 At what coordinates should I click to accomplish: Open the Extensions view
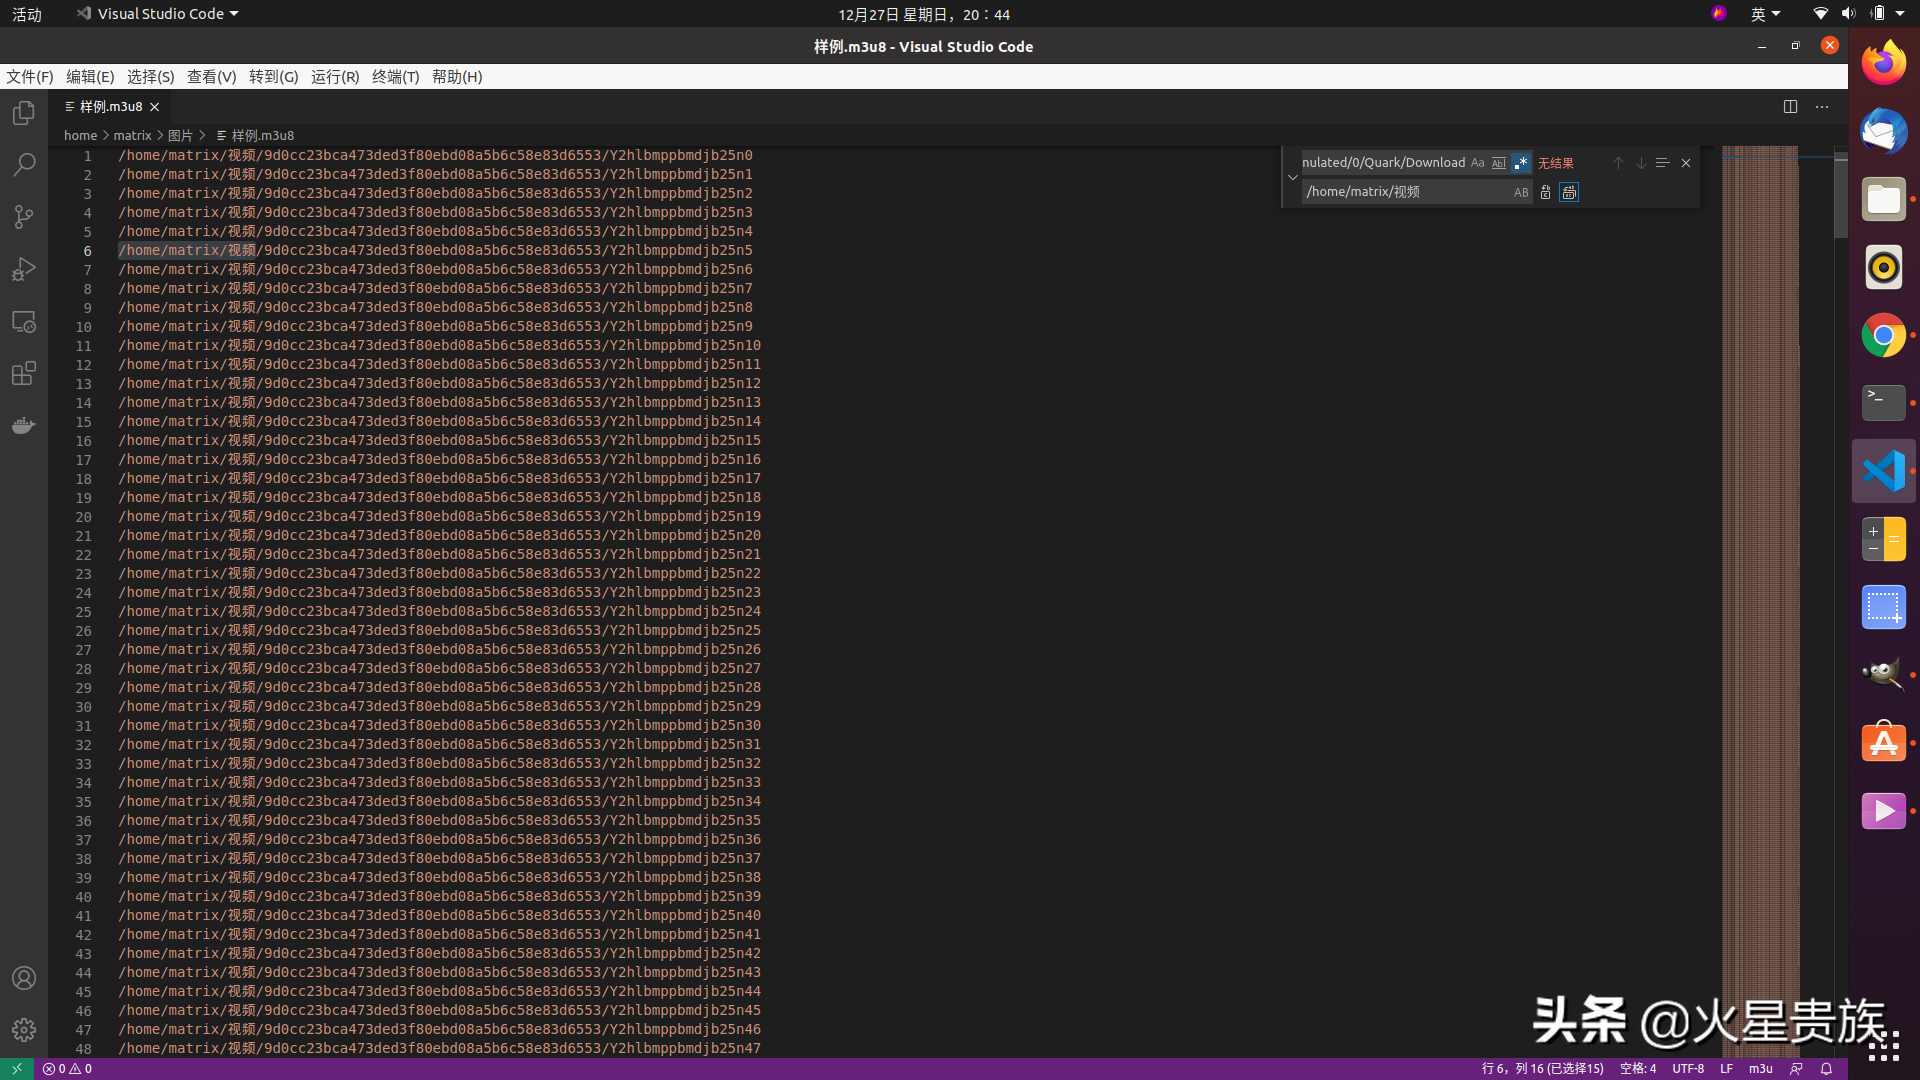(x=24, y=374)
